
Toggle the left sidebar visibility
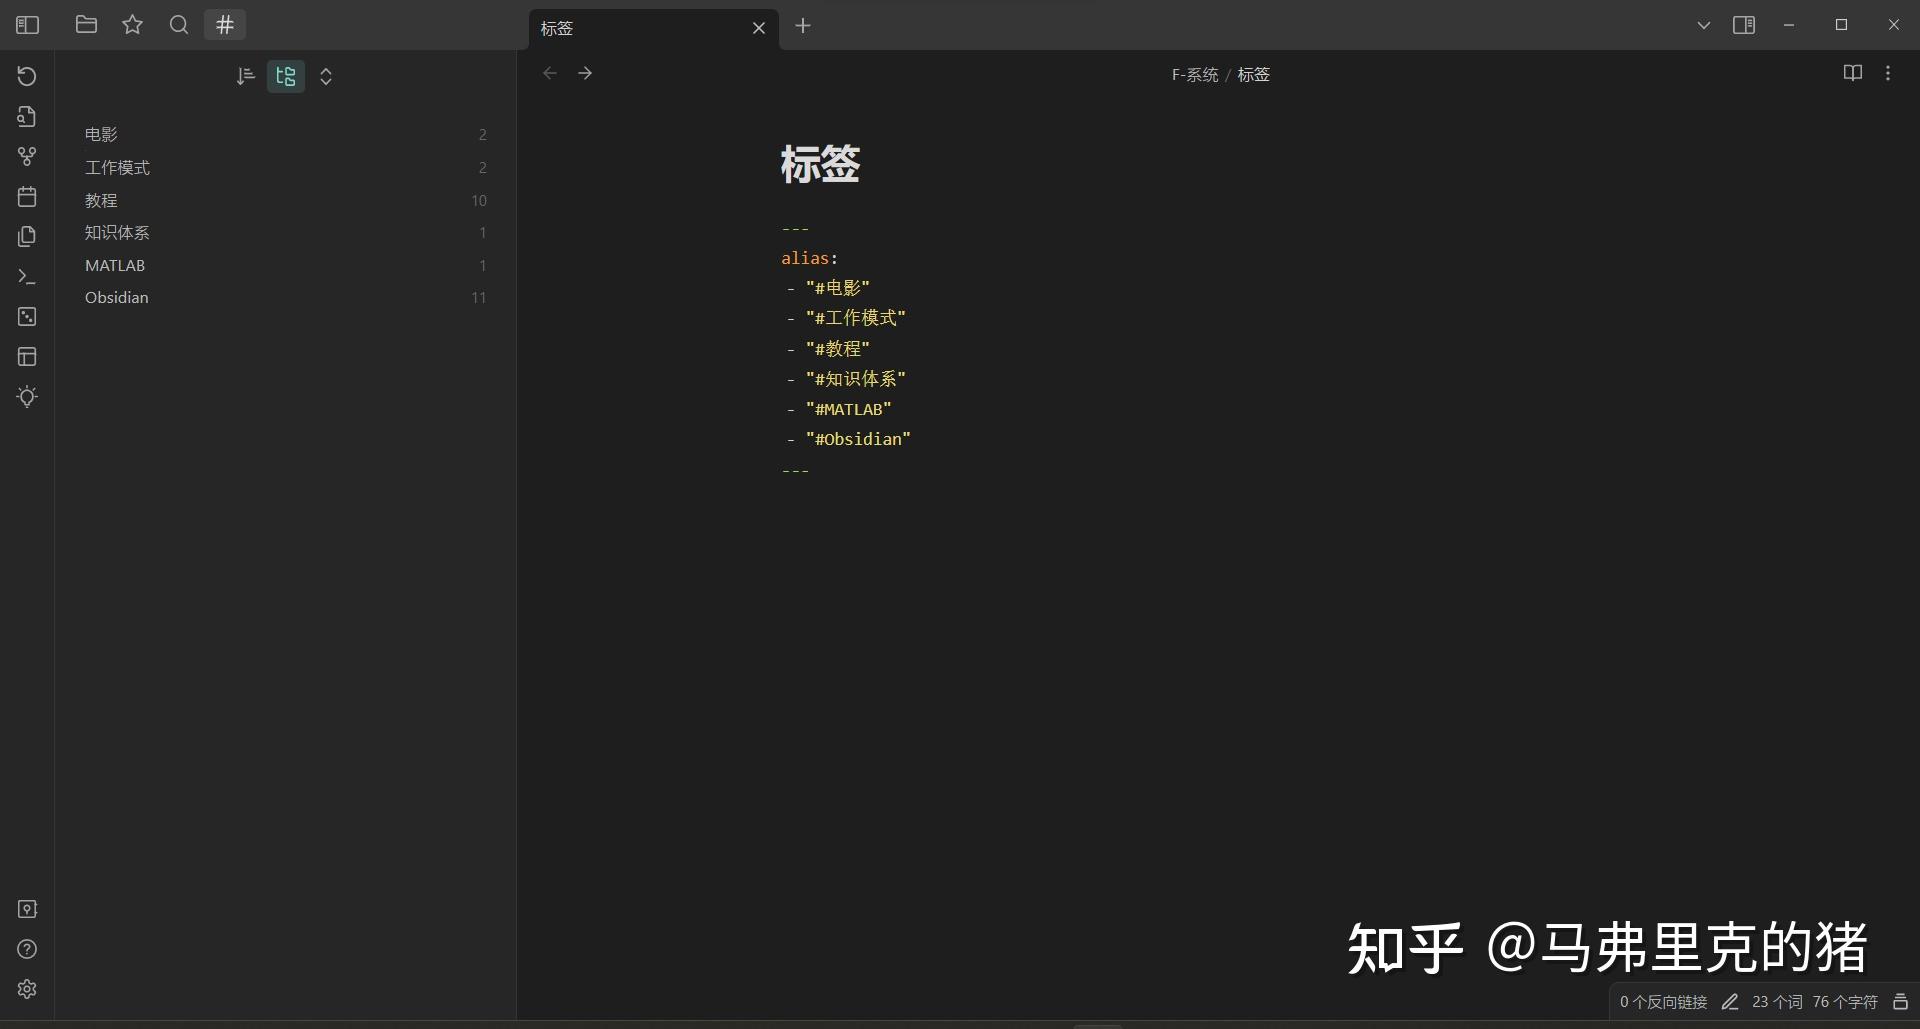(x=27, y=25)
